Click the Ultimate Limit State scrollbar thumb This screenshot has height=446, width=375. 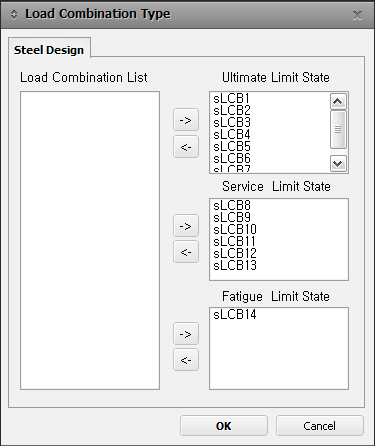coord(338,129)
